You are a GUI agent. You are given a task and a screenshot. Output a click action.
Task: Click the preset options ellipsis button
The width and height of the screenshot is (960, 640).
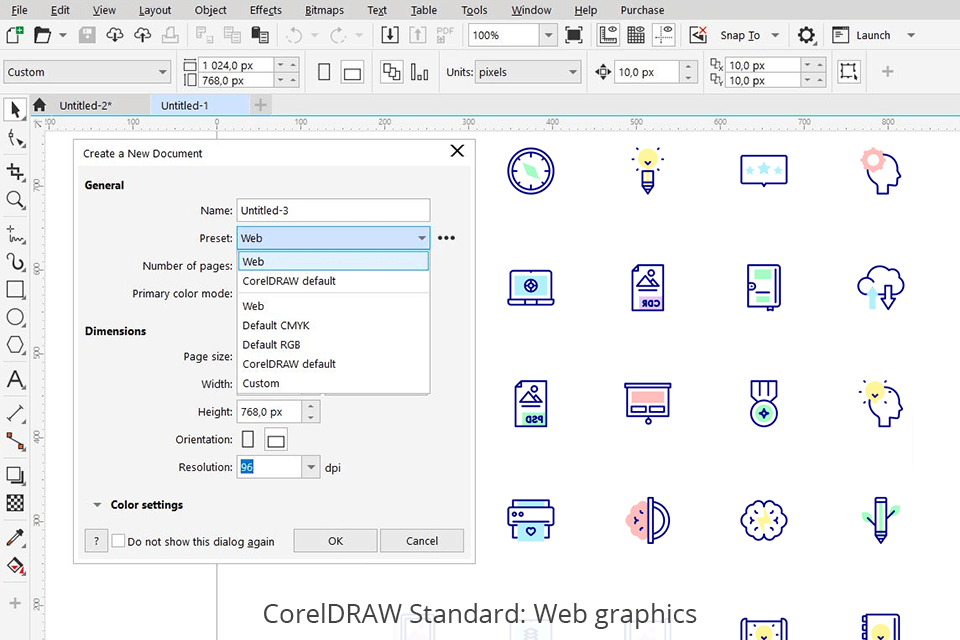(x=446, y=238)
